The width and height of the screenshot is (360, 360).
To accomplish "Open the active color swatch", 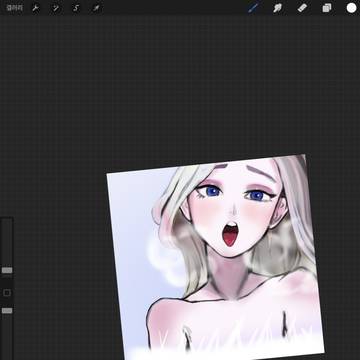I will tap(351, 8).
